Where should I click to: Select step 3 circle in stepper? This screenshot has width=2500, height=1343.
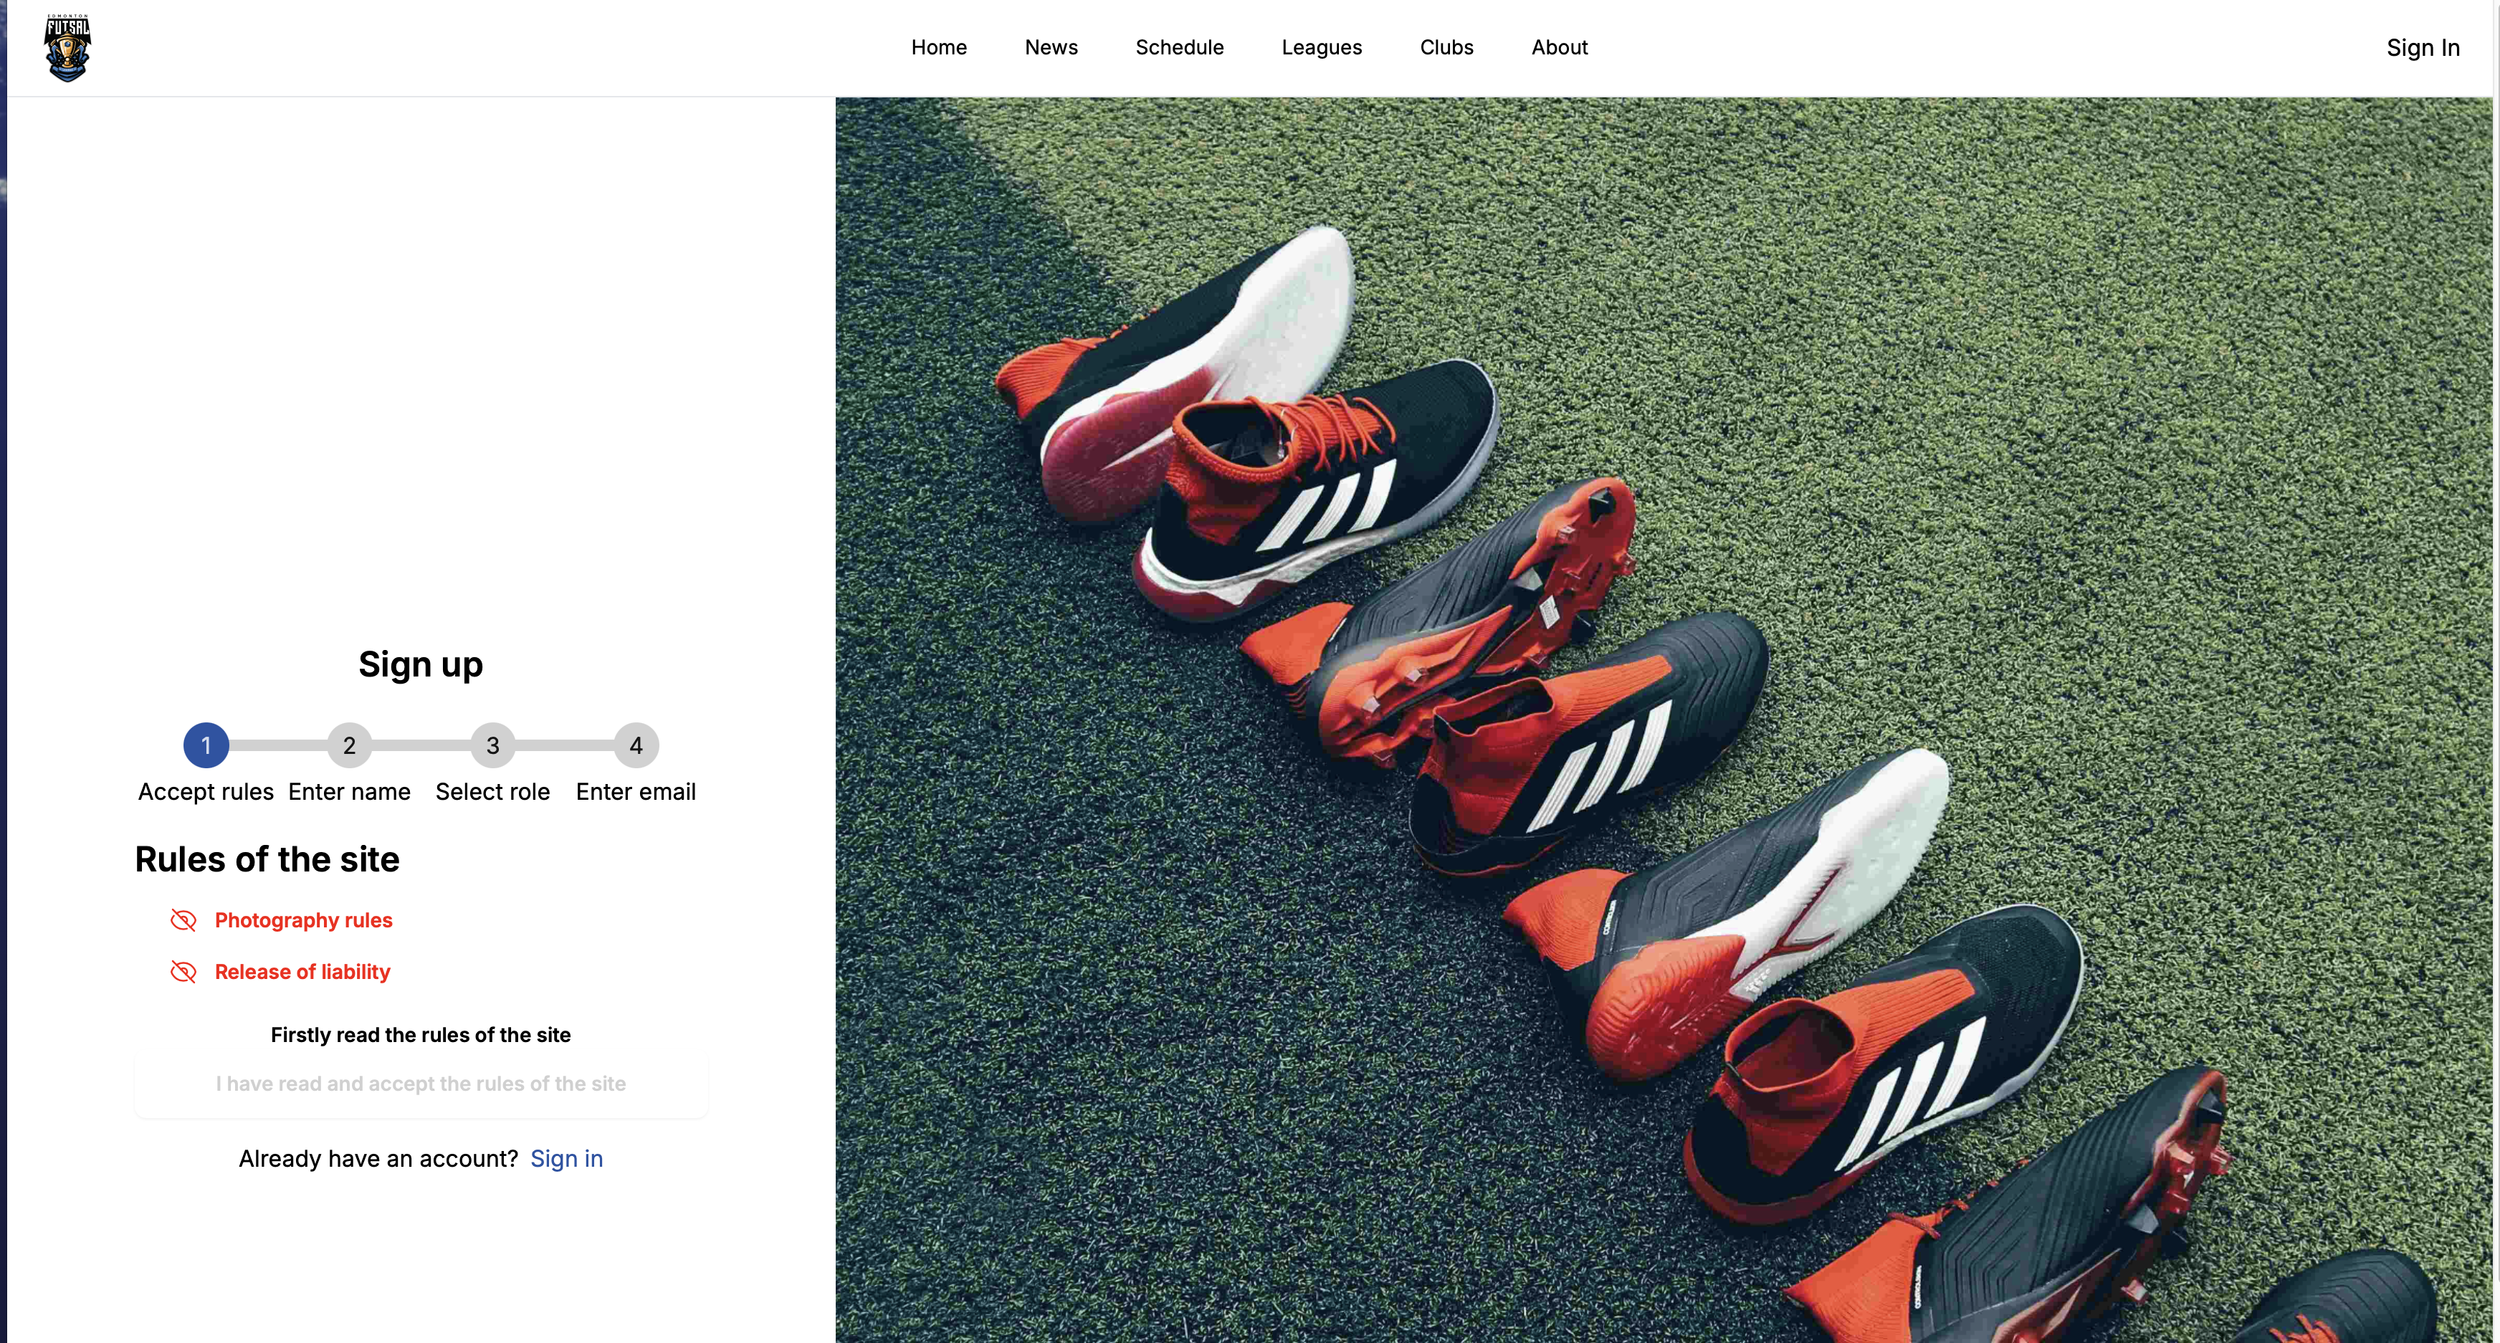coord(492,745)
